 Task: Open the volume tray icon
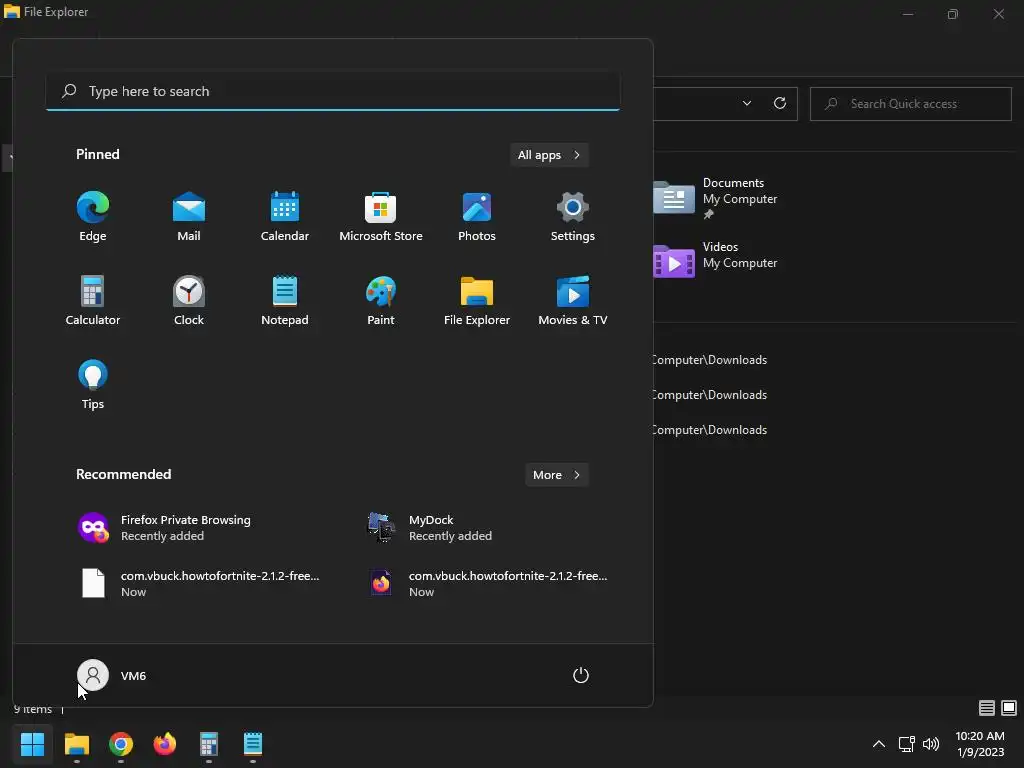(931, 744)
